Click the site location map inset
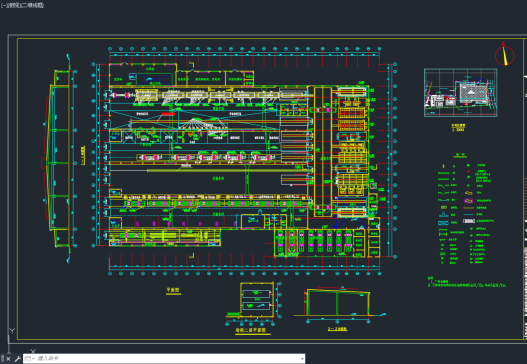 (x=460, y=93)
